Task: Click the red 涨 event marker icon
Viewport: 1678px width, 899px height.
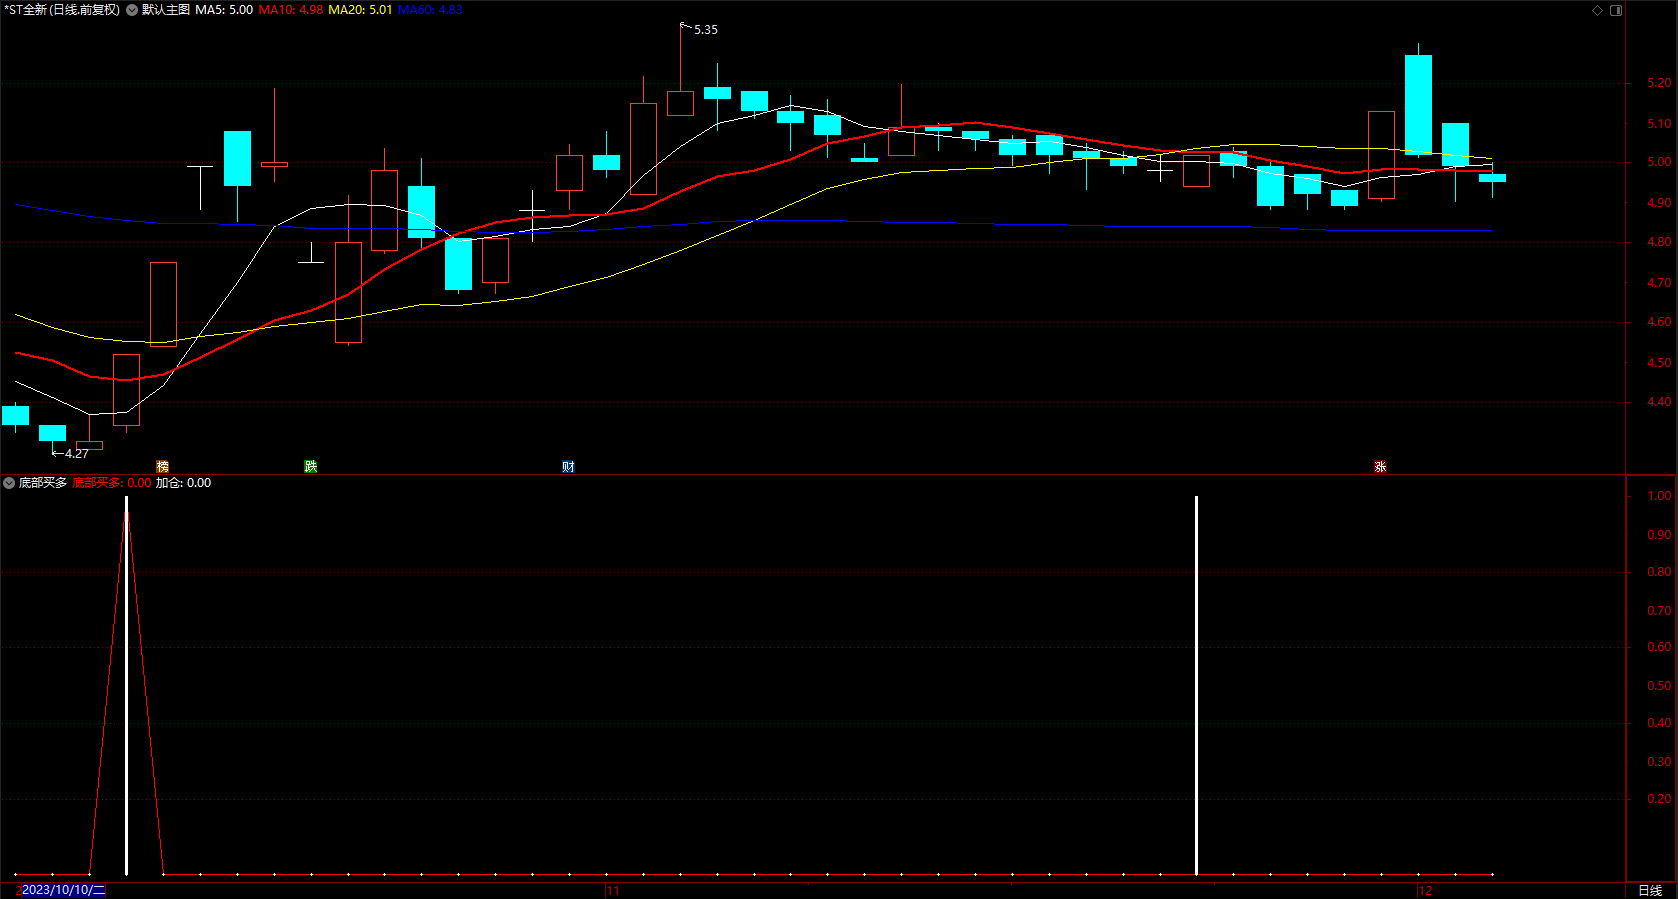Action: pyautogui.click(x=1380, y=467)
